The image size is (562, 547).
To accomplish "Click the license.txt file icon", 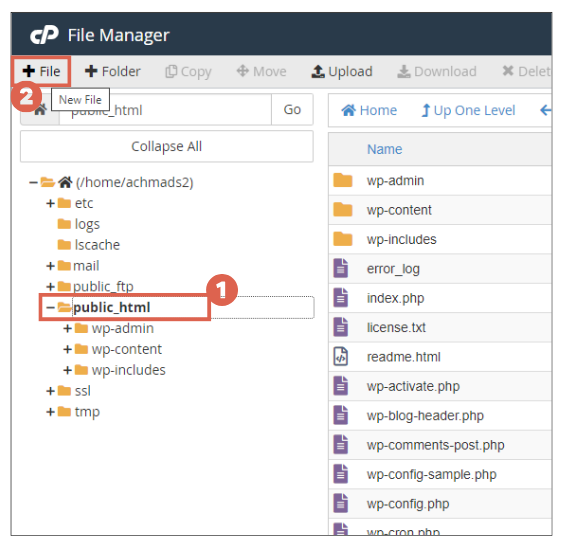I will pyautogui.click(x=340, y=327).
